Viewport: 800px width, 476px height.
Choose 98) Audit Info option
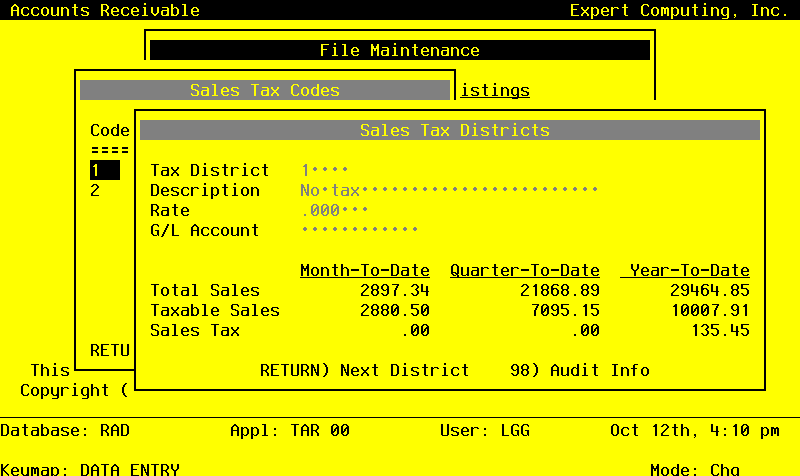click(580, 370)
